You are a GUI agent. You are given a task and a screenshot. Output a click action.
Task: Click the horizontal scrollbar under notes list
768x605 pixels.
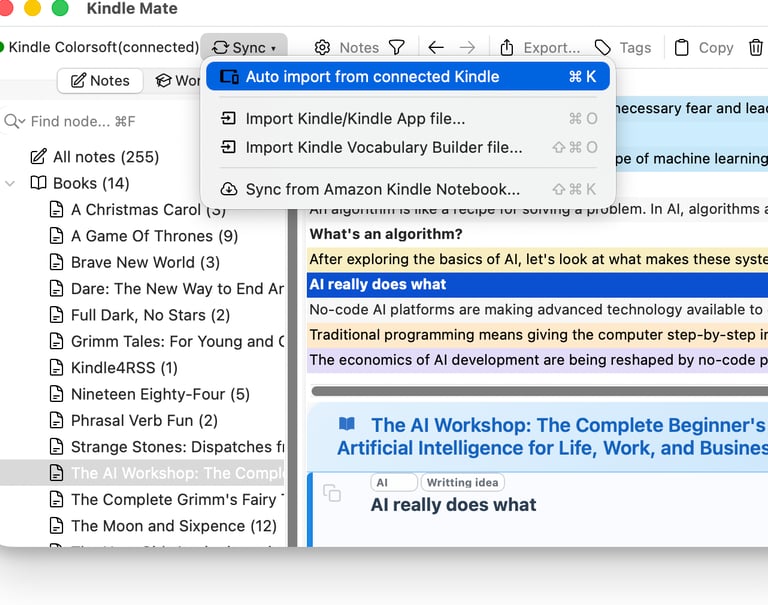[539, 391]
